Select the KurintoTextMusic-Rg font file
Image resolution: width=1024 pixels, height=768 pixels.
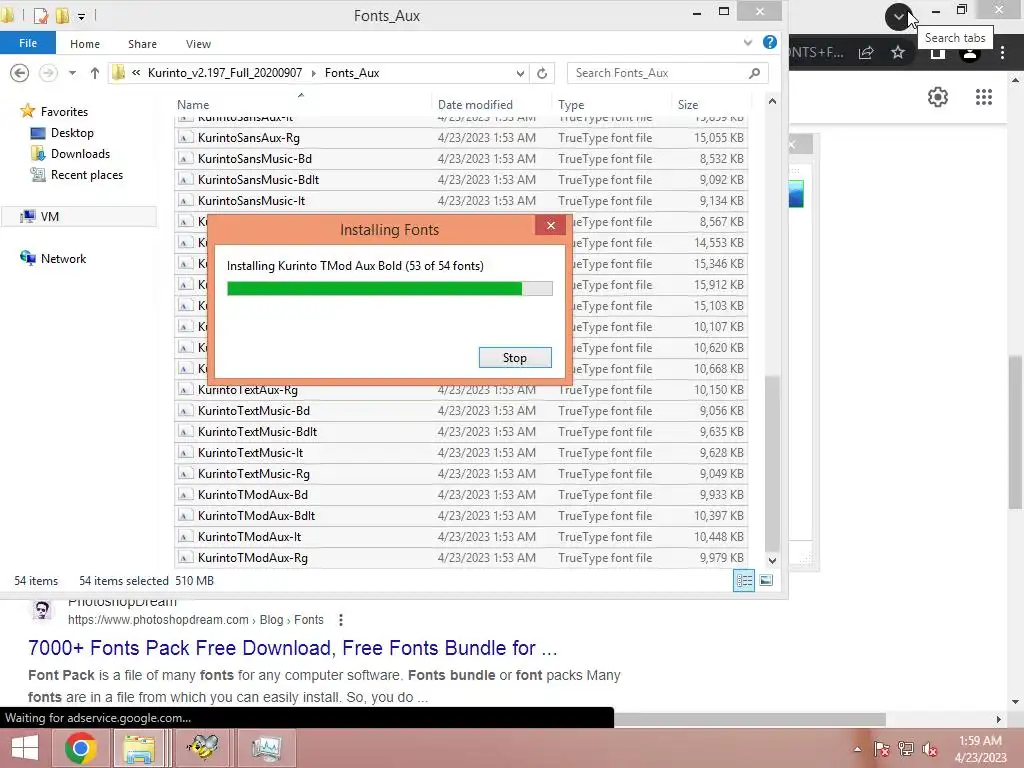point(461,473)
